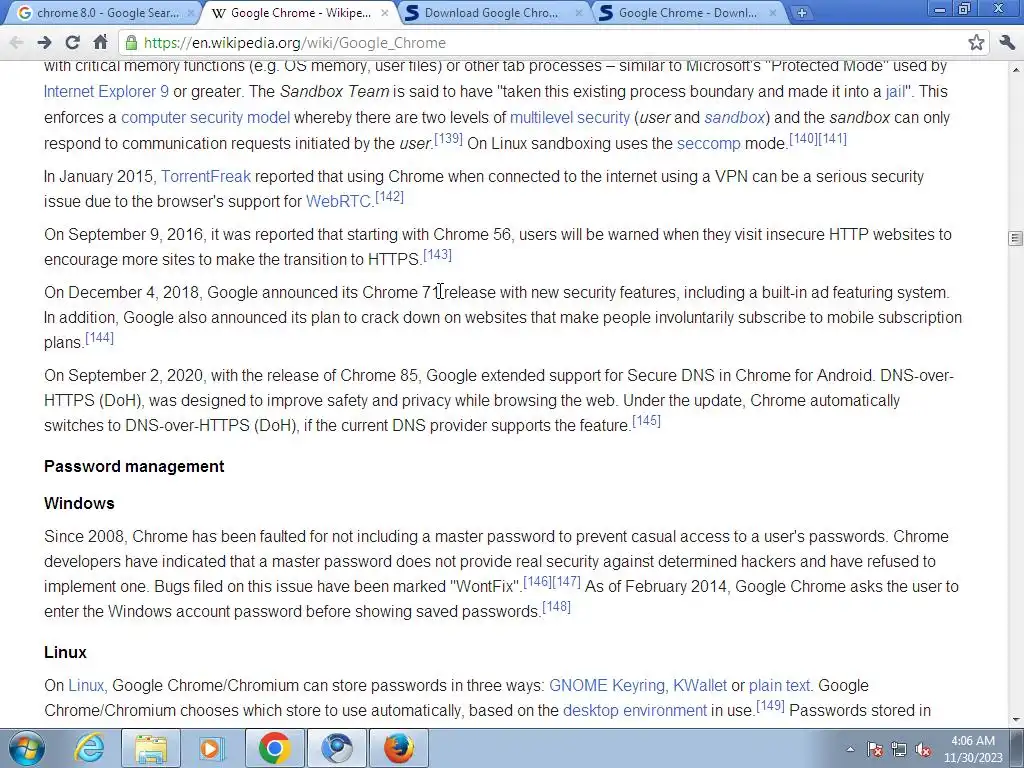1024x768 pixels.
Task: Open Chromium blue icon in taskbar
Action: pyautogui.click(x=337, y=748)
